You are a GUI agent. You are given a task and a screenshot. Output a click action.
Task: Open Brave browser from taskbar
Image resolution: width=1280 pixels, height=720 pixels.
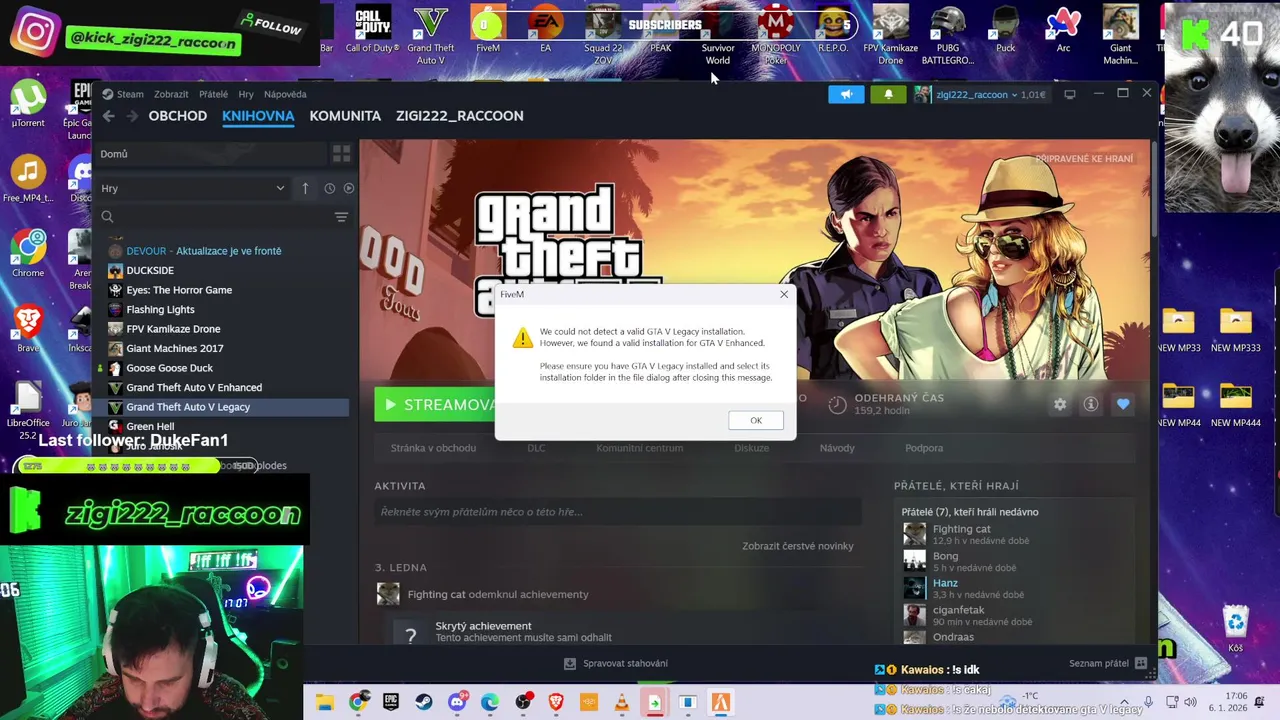click(x=555, y=703)
